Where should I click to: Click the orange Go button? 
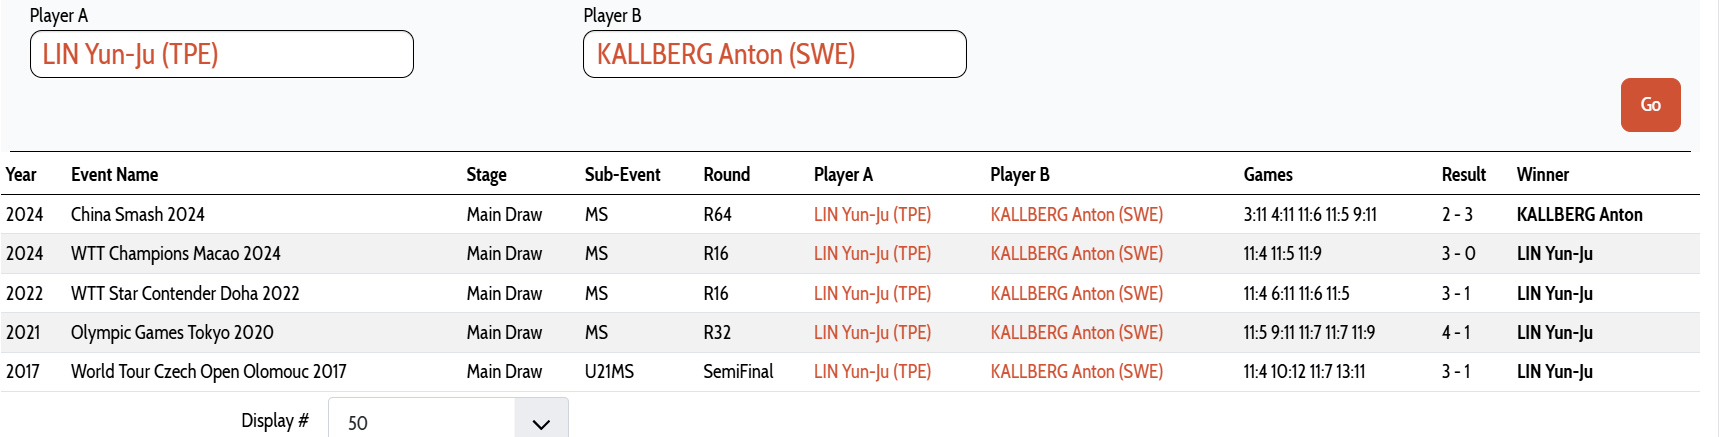click(1650, 105)
